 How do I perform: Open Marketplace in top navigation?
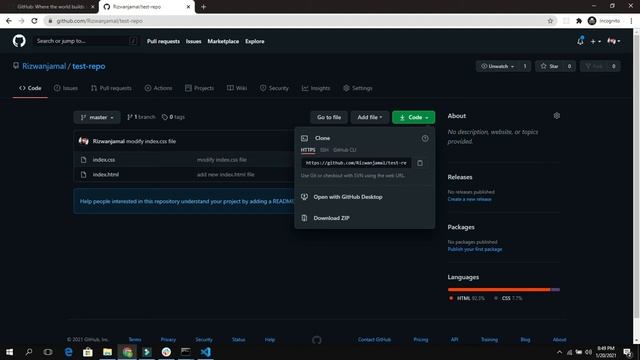(x=223, y=41)
